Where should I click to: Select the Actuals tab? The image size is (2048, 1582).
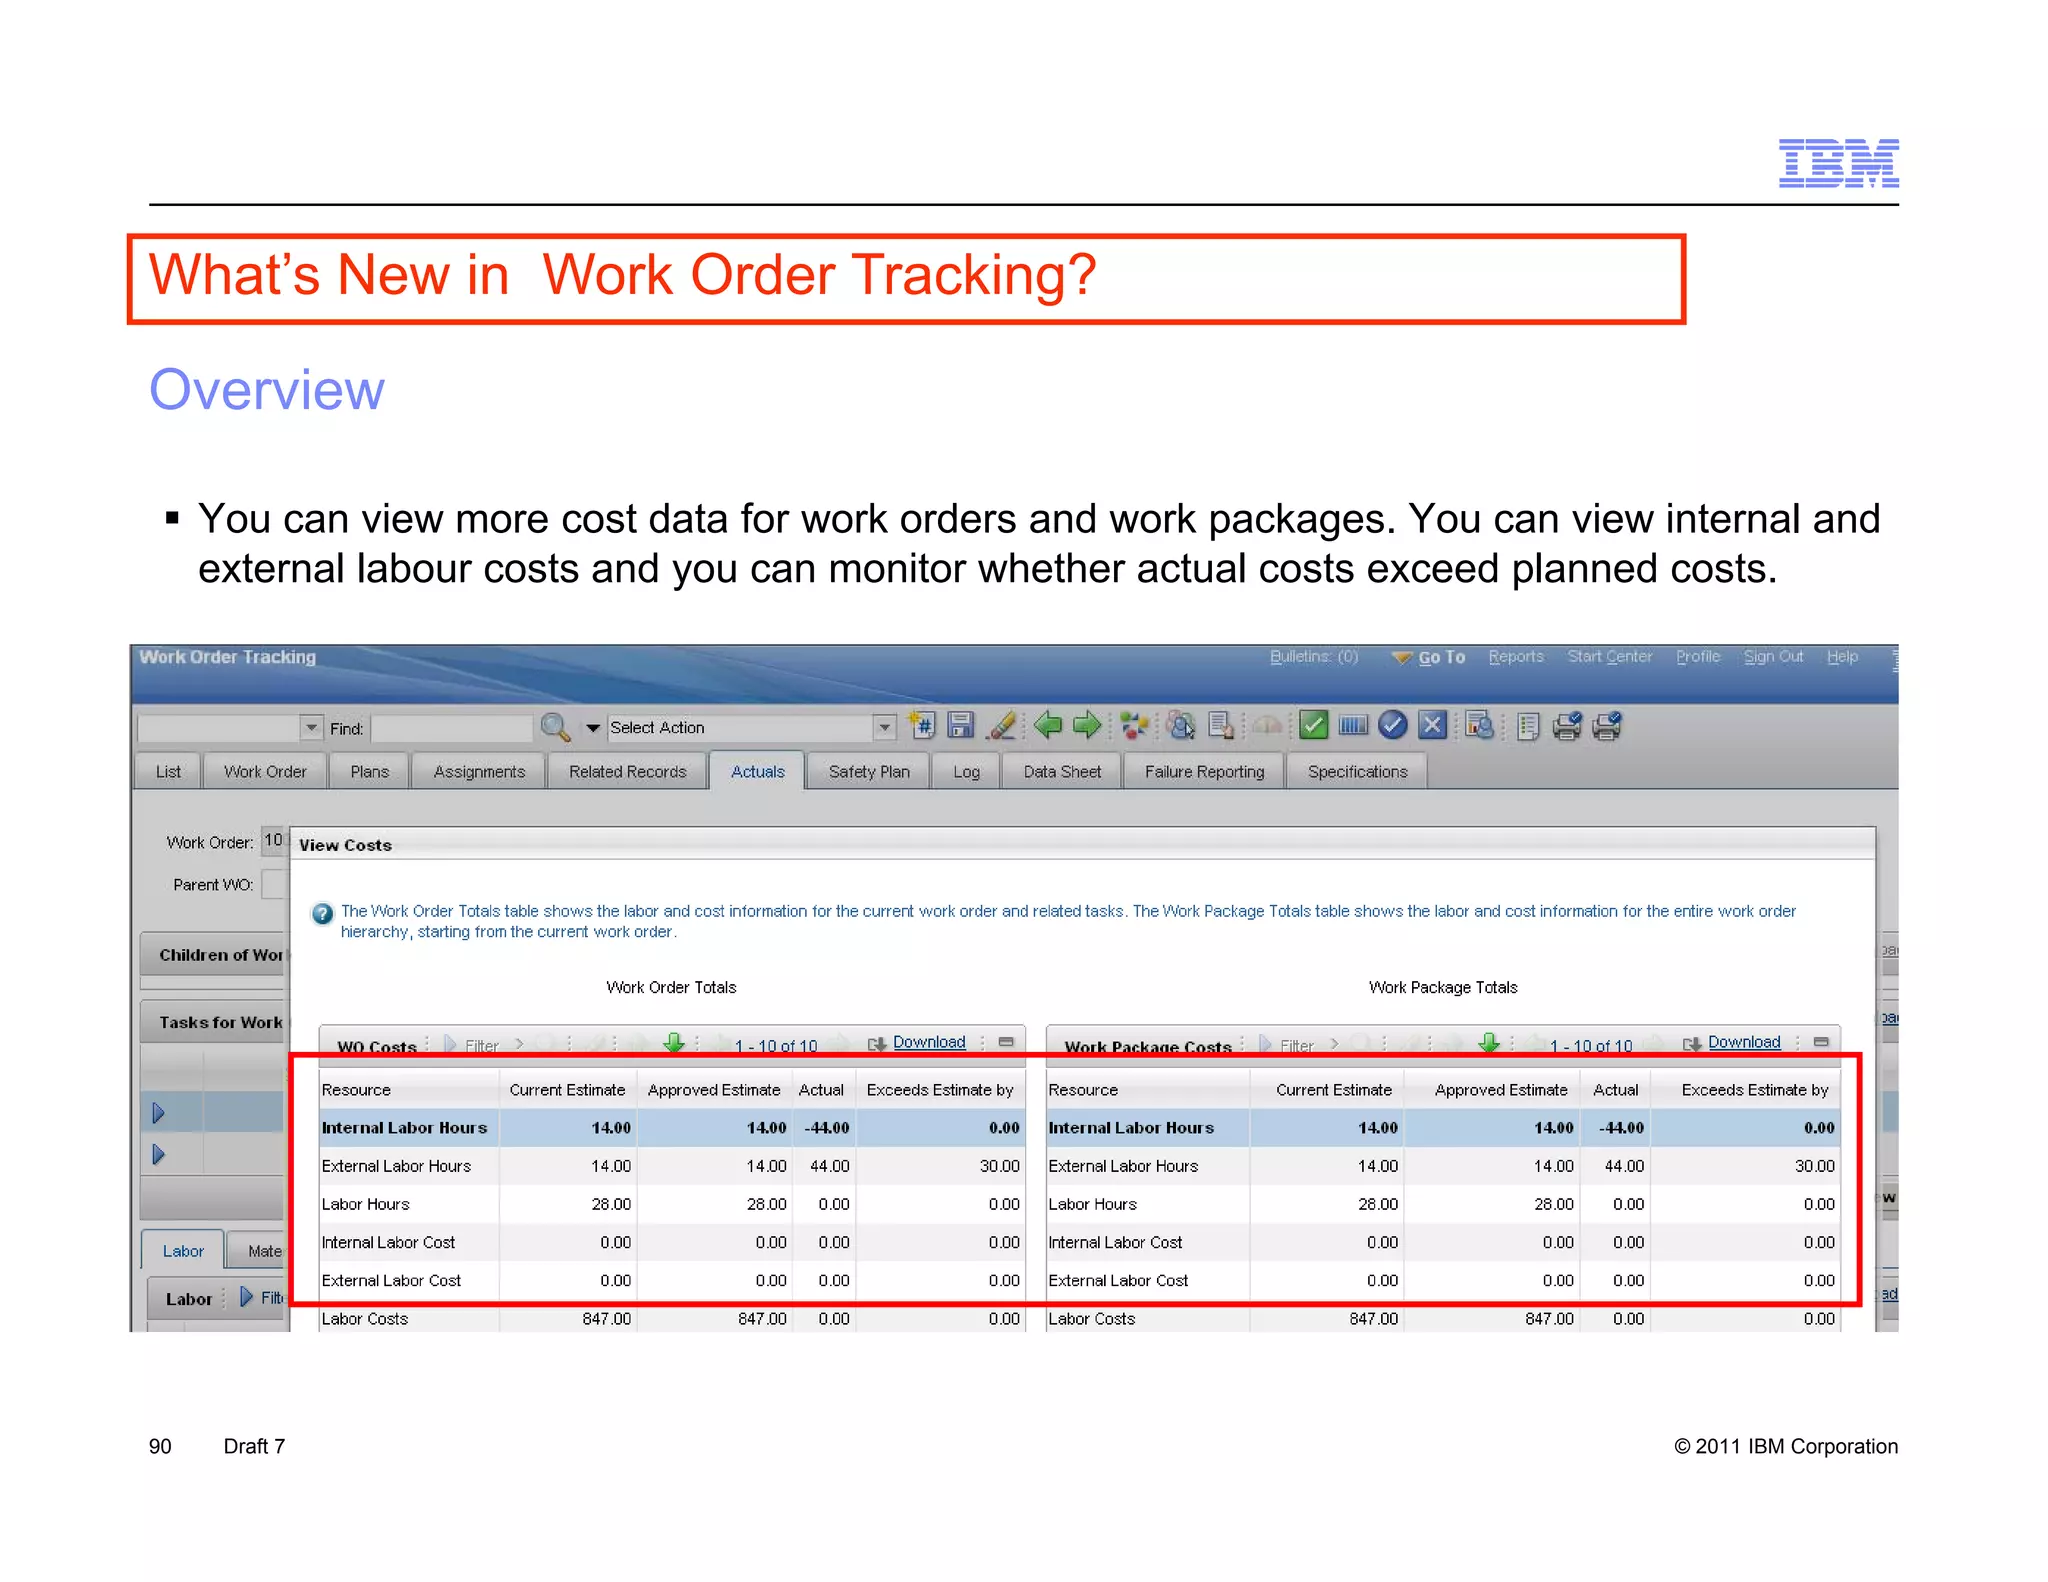(x=757, y=772)
